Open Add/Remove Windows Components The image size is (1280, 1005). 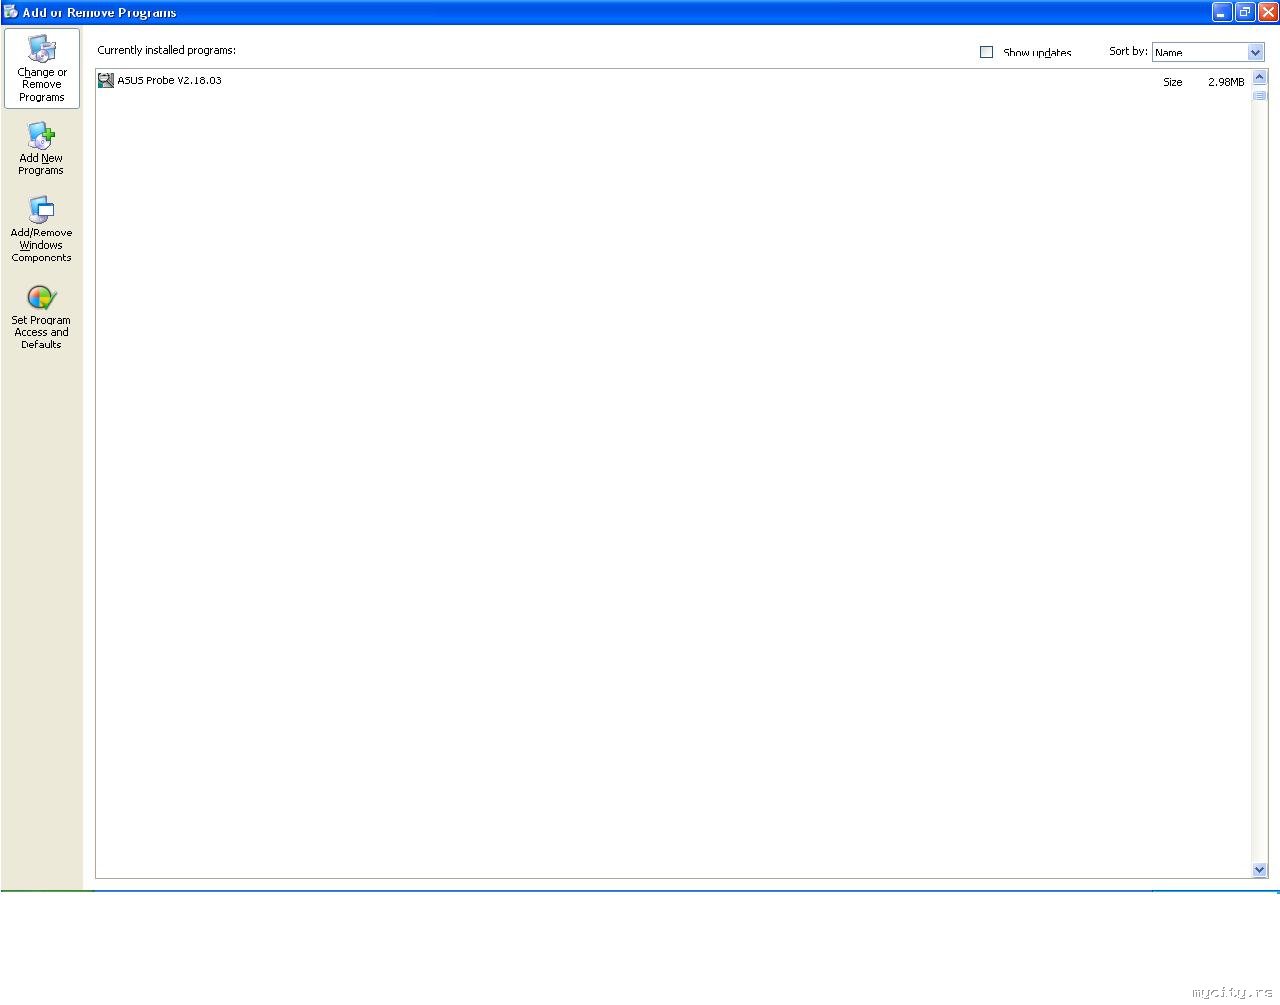click(41, 229)
